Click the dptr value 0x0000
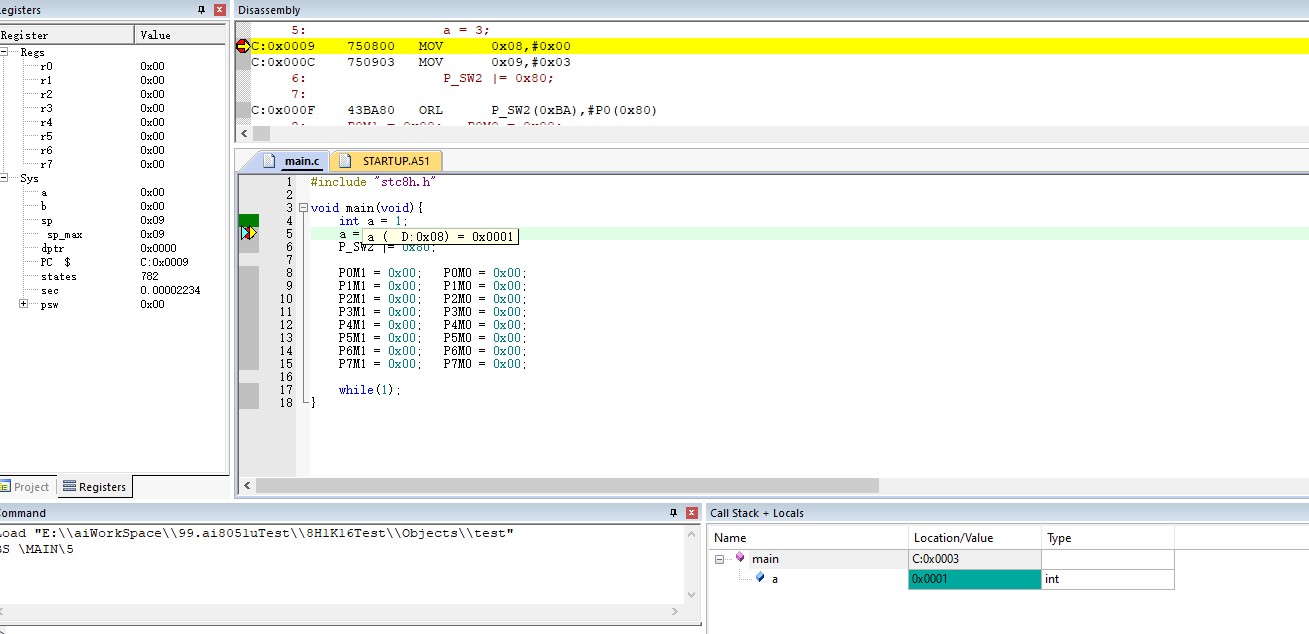This screenshot has height=634, width=1309. point(158,248)
